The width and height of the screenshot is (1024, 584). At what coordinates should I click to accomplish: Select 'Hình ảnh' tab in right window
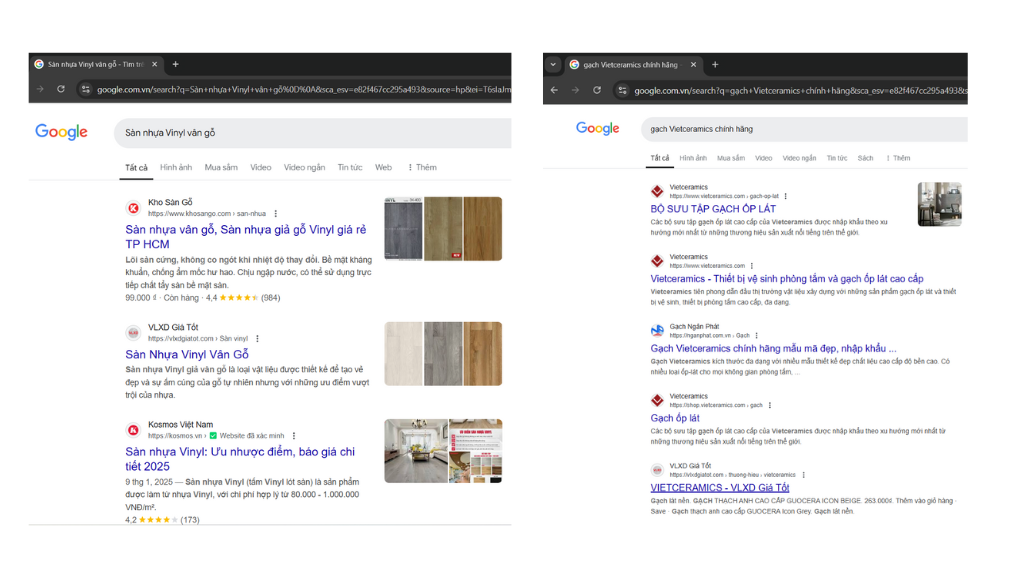click(x=693, y=158)
